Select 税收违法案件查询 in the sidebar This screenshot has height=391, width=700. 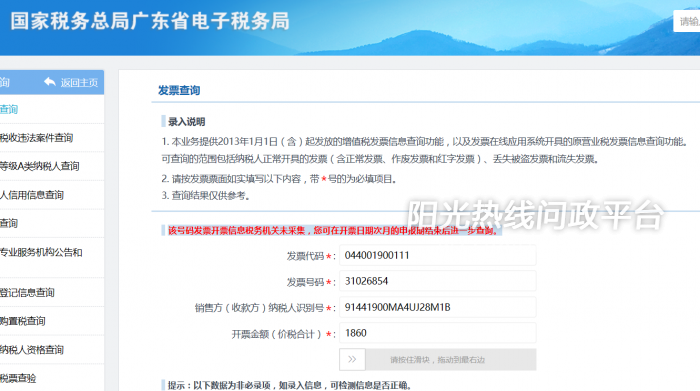tap(36, 138)
